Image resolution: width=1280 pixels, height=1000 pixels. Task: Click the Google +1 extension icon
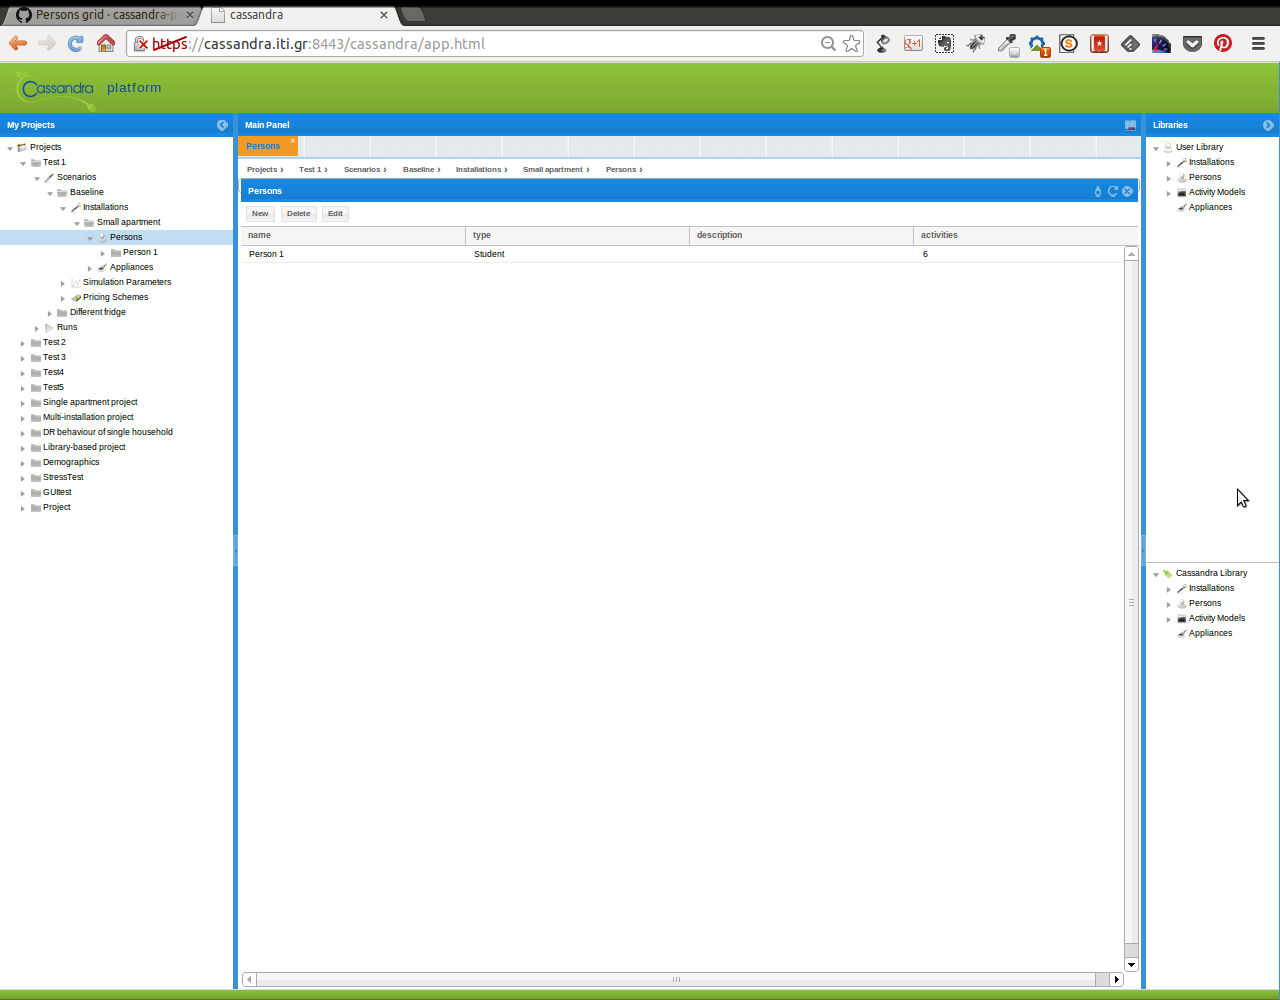[x=913, y=43]
